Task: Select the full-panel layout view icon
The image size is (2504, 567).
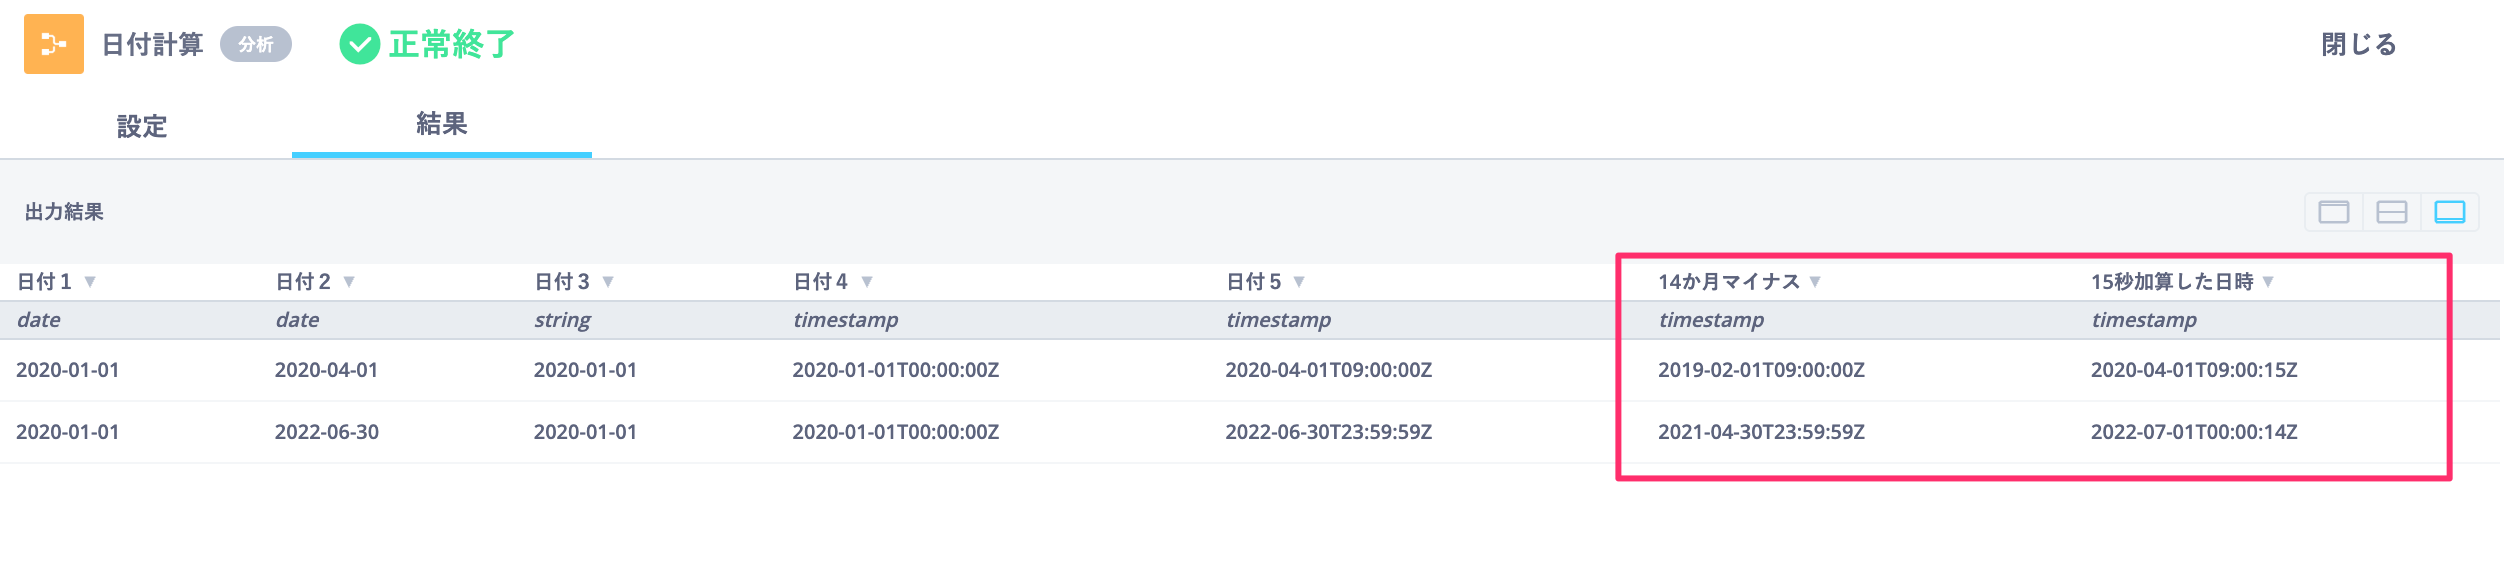Action: (x=2334, y=212)
